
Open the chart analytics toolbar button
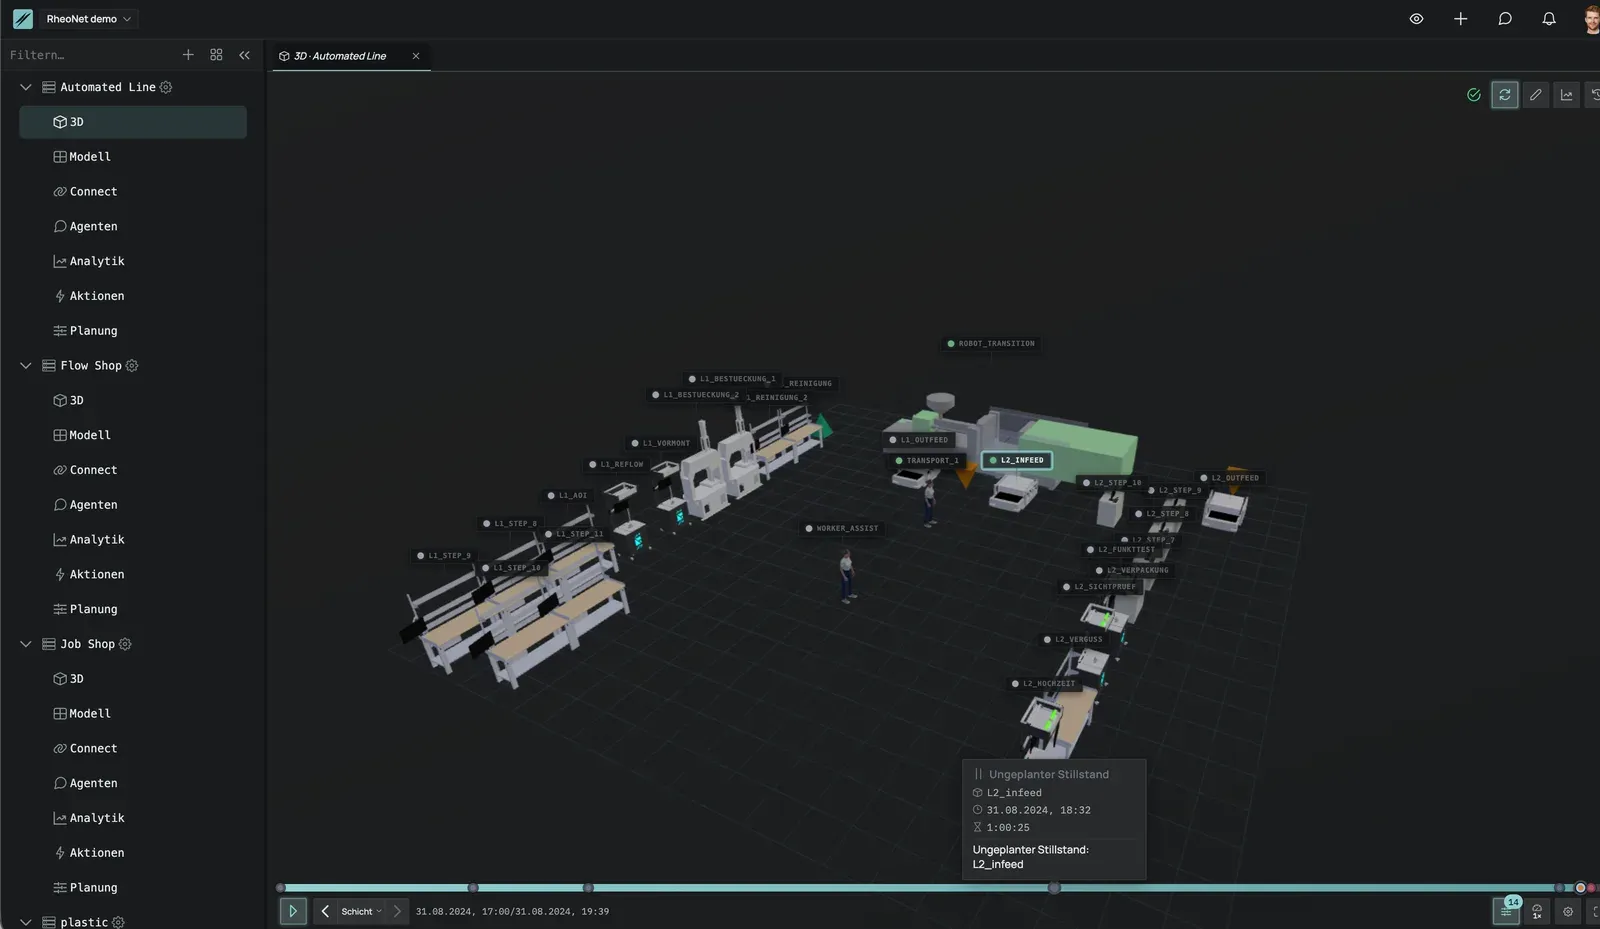click(x=1567, y=95)
